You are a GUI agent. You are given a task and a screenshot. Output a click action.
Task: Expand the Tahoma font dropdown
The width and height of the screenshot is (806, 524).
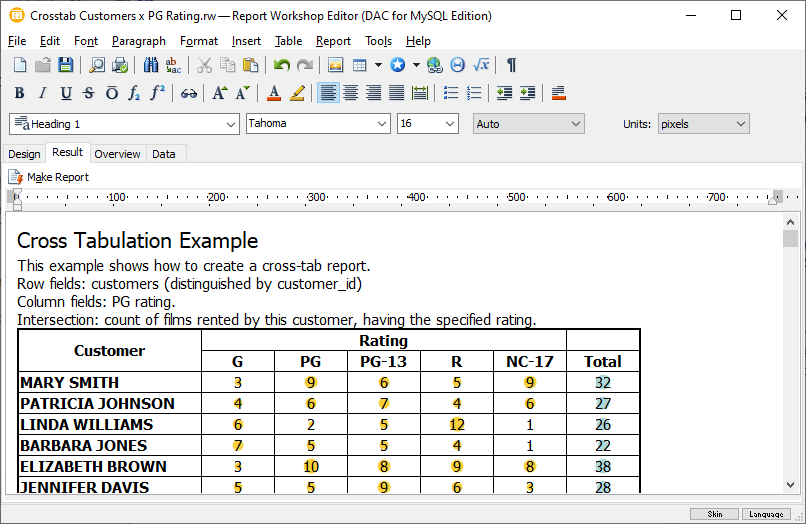coord(381,124)
